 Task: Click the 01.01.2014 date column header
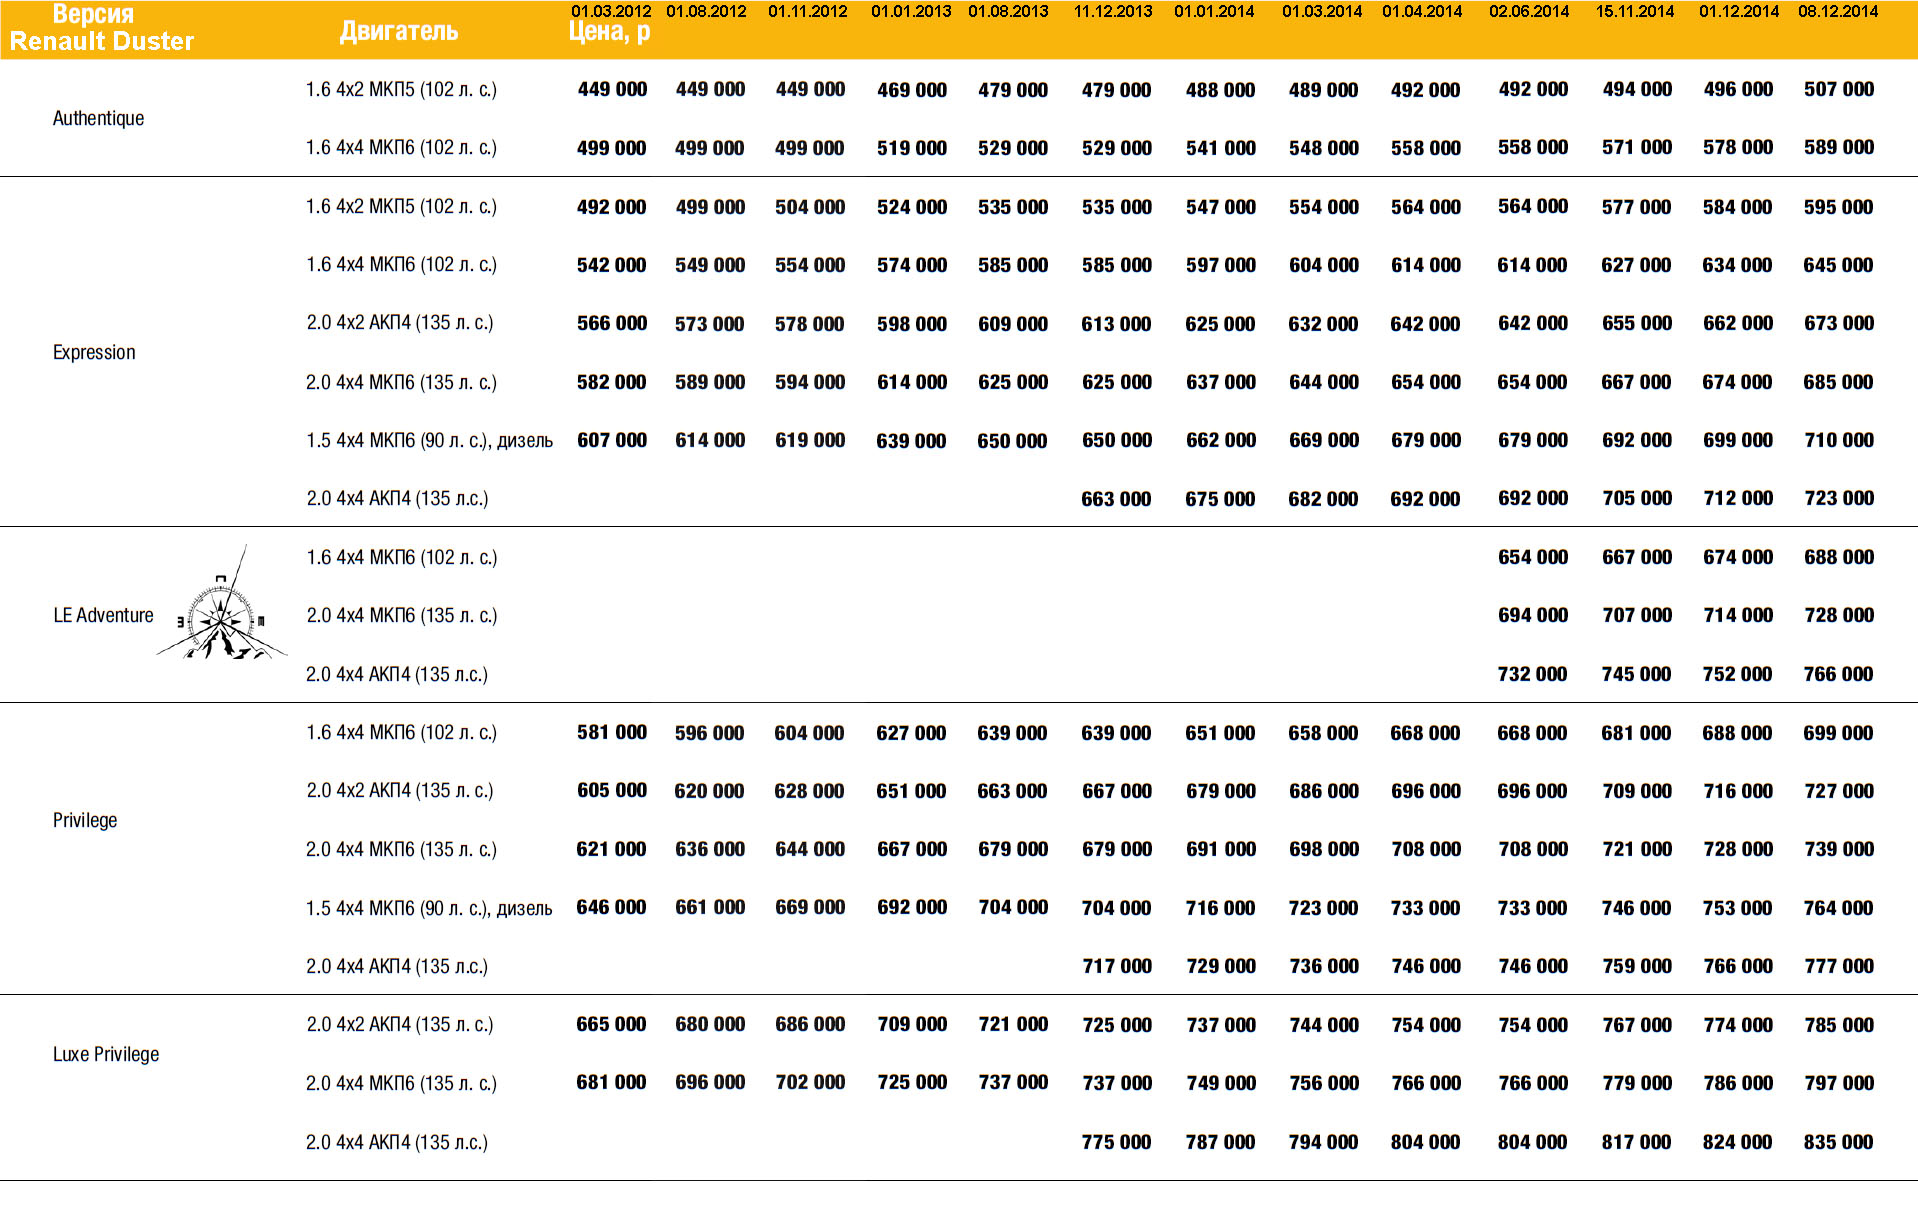click(x=1214, y=11)
